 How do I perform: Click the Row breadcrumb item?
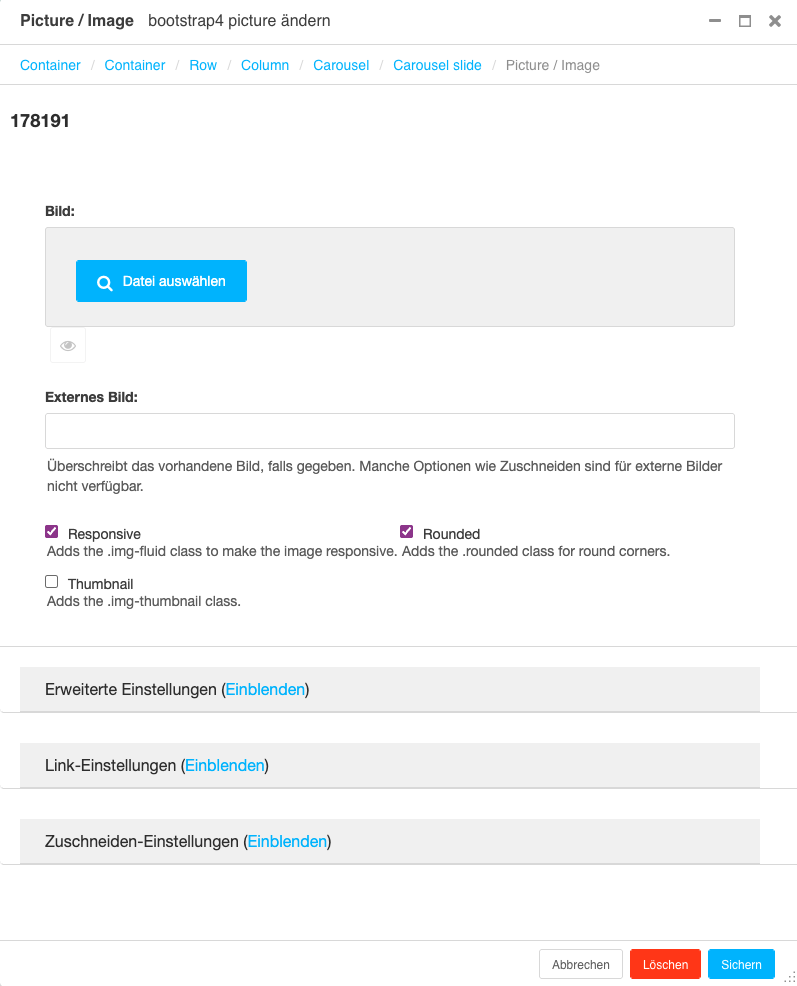pyautogui.click(x=203, y=65)
